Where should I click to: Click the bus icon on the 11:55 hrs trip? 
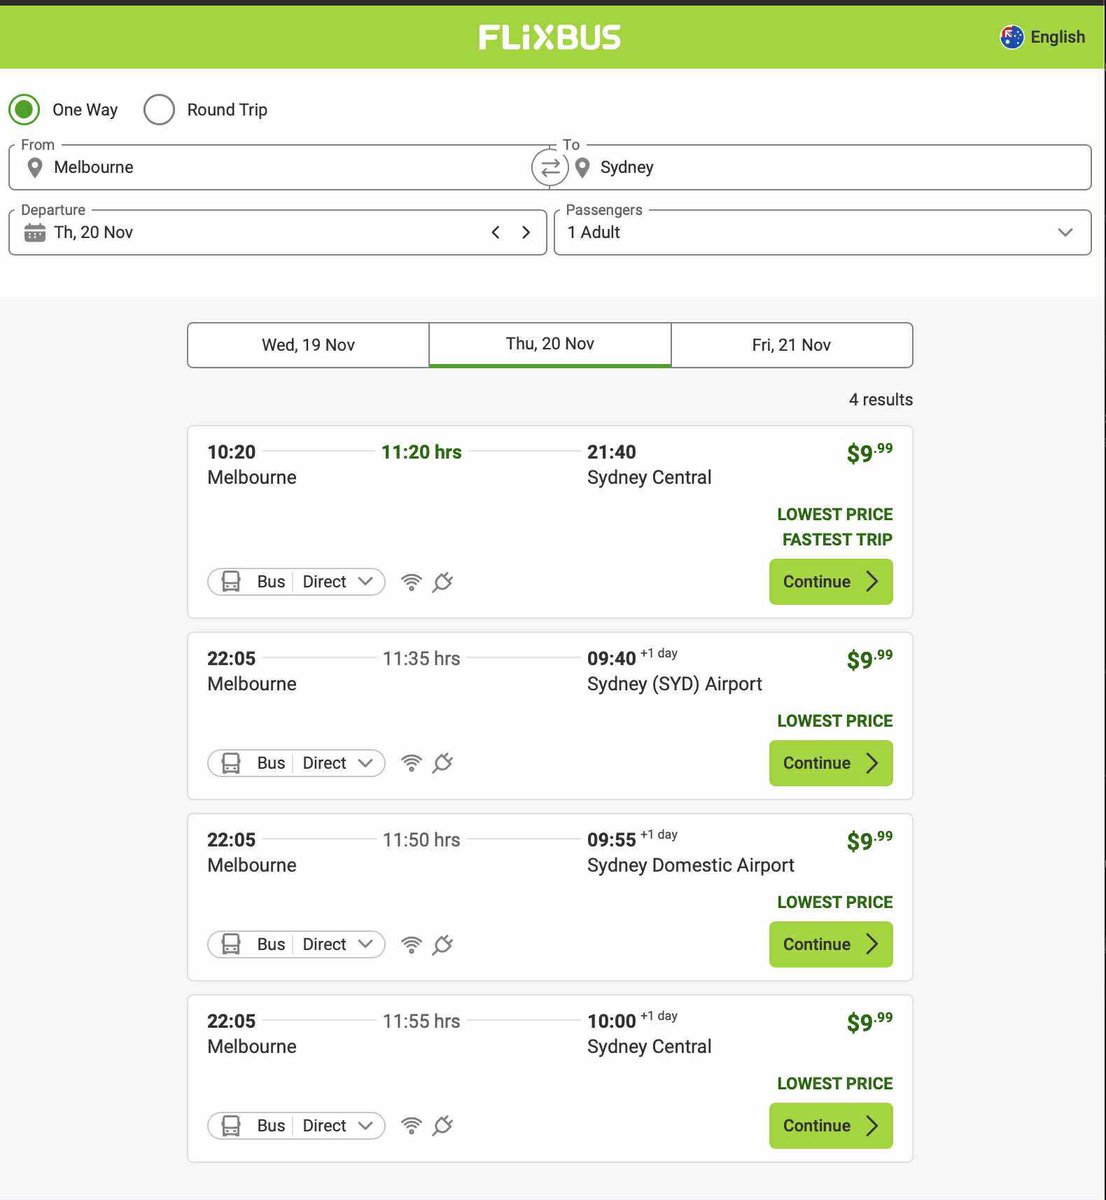coord(231,1126)
